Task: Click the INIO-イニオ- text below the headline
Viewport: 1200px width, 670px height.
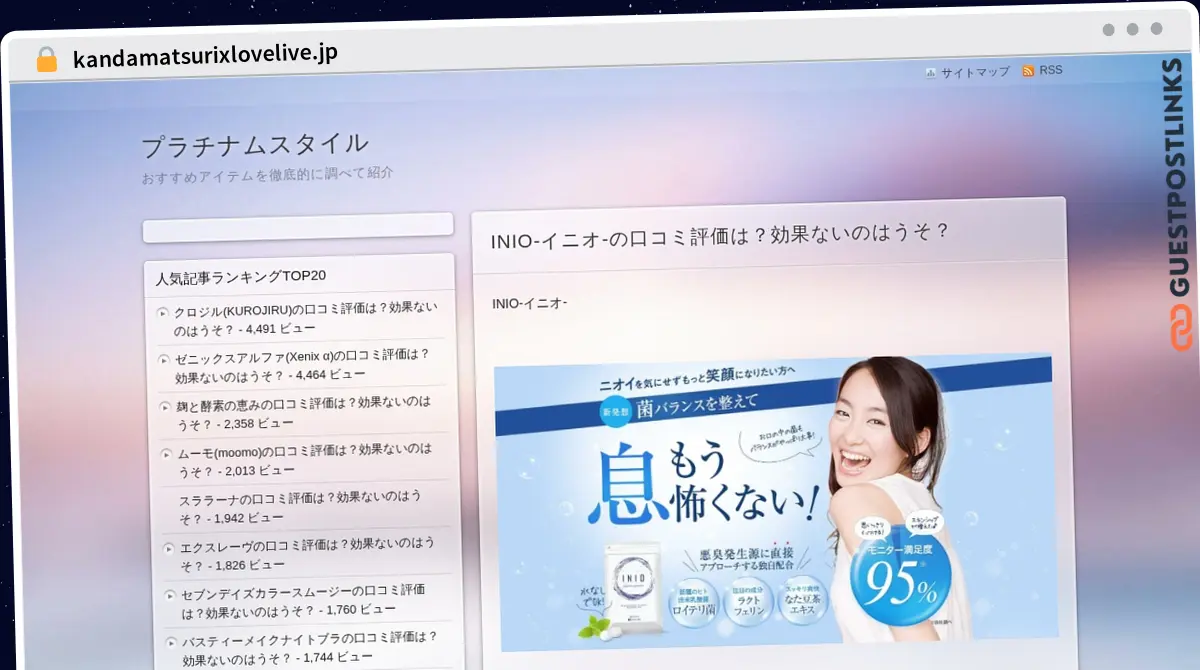Action: (x=530, y=303)
